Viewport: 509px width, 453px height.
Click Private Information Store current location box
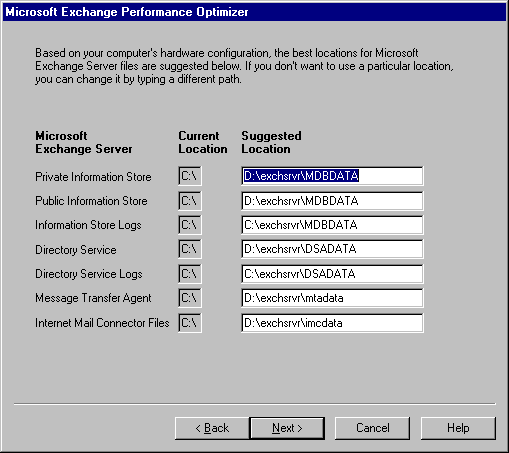pyautogui.click(x=190, y=176)
